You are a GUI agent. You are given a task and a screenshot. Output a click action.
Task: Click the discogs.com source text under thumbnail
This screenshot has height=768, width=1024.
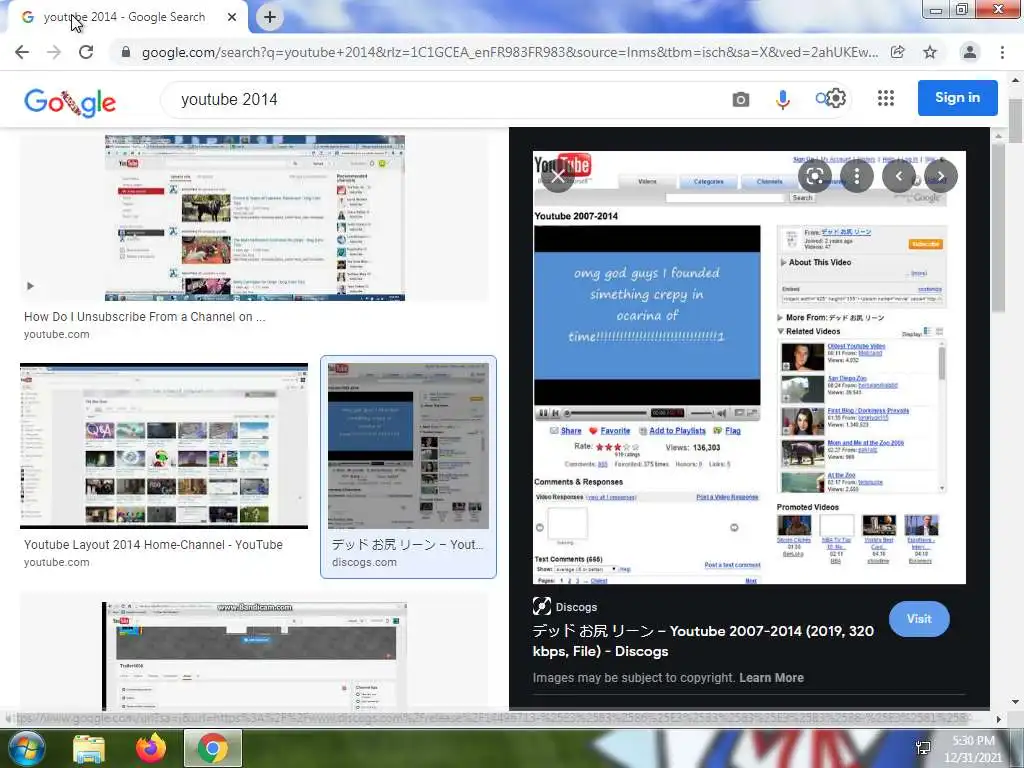[x=364, y=562]
